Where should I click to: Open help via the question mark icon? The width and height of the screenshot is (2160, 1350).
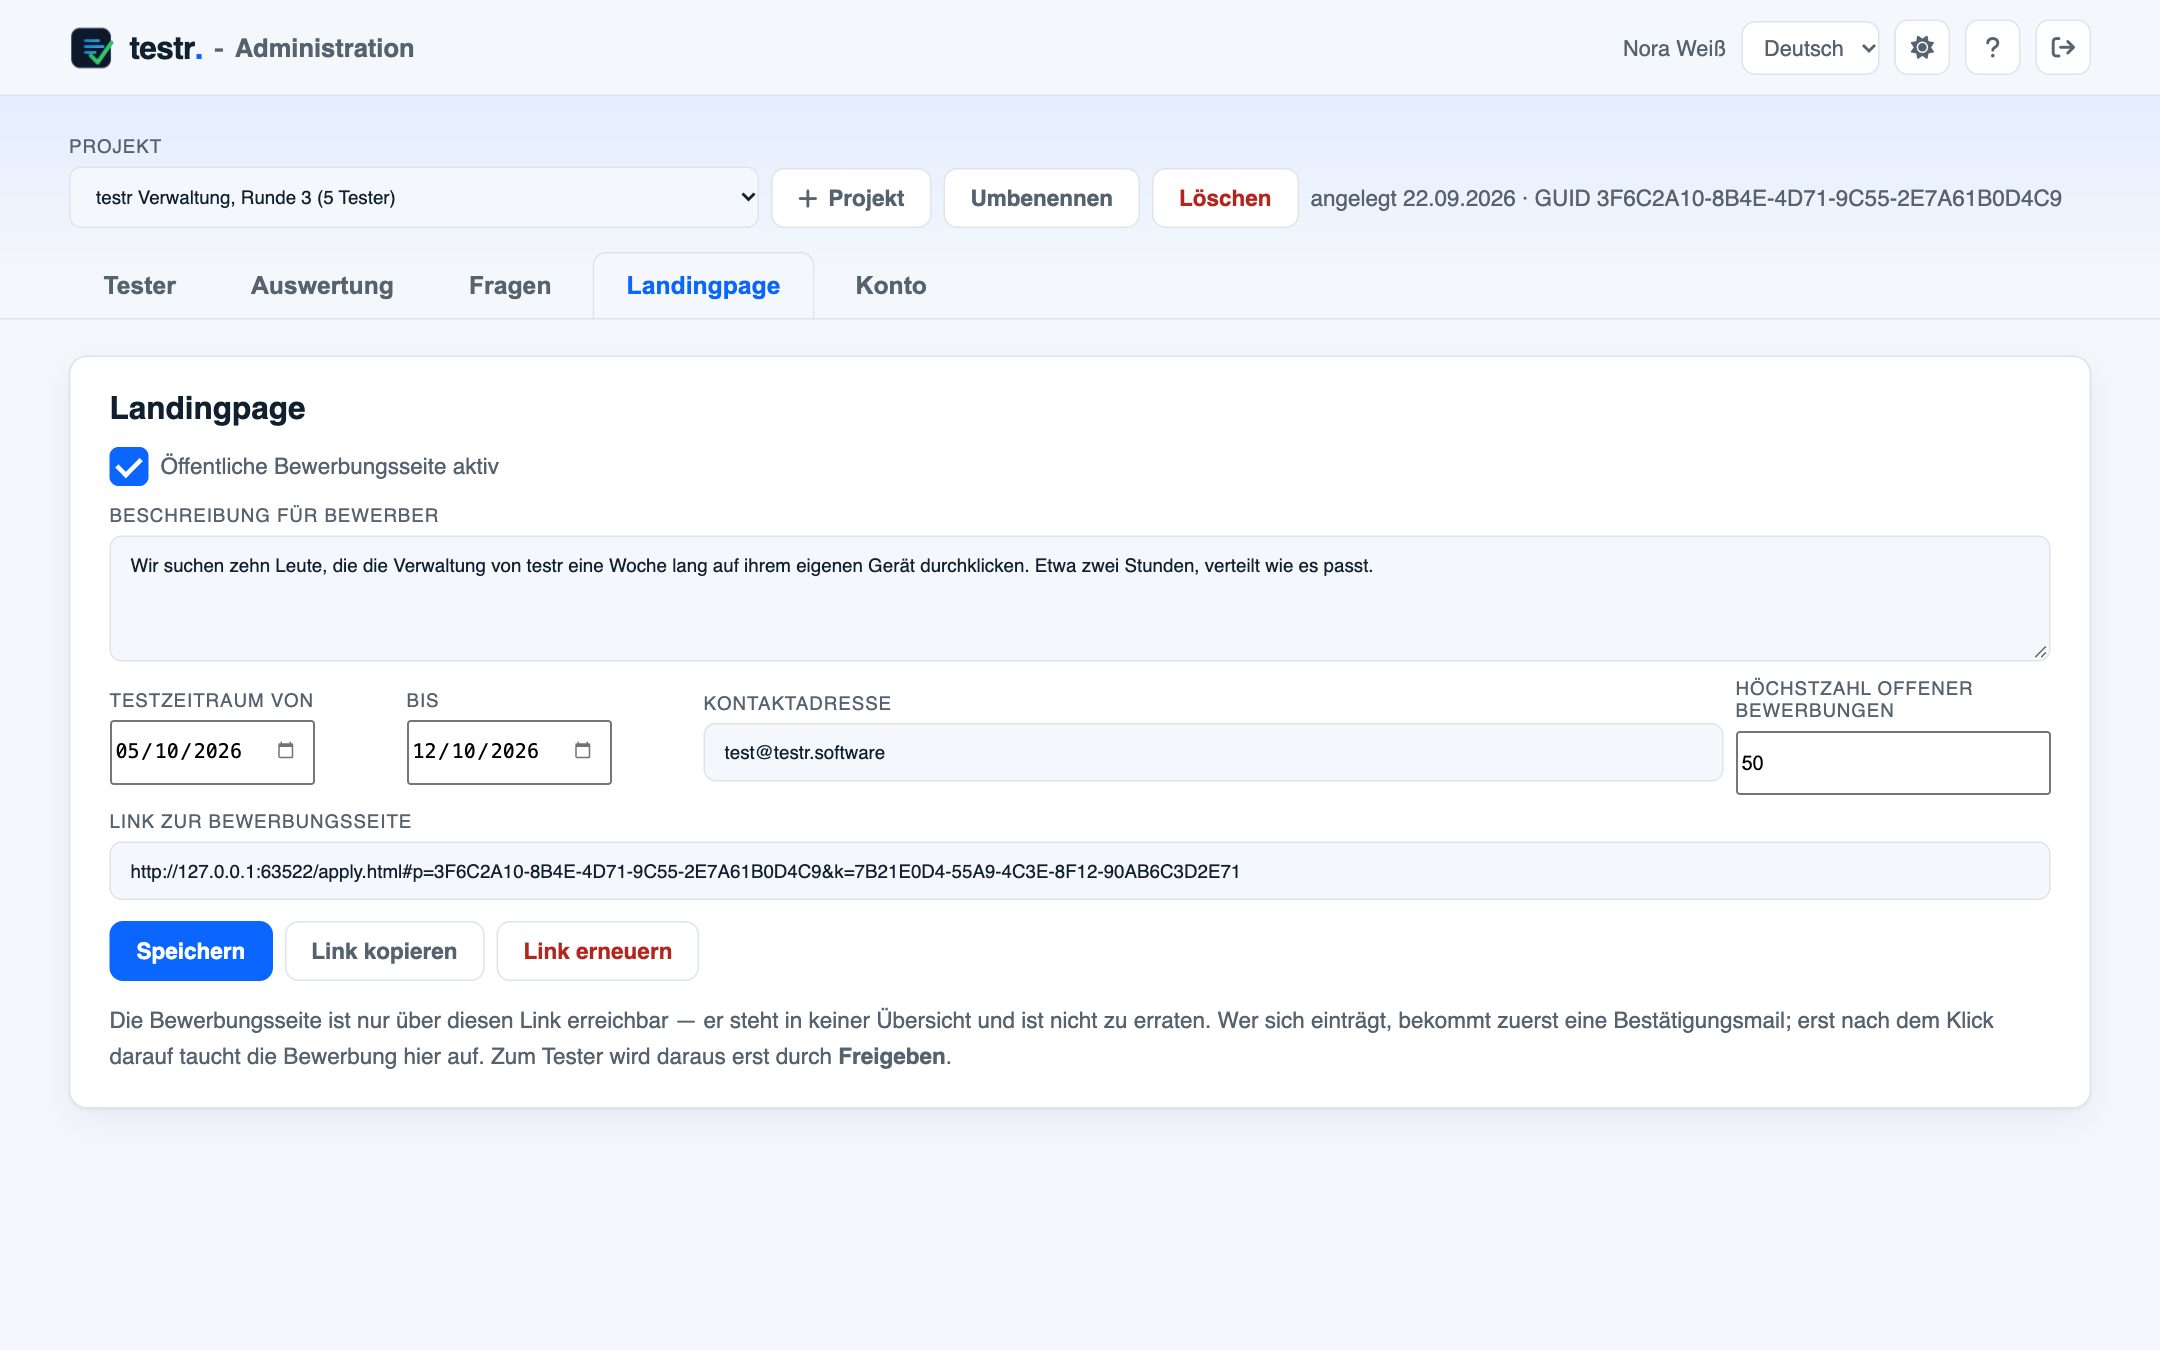(1992, 48)
